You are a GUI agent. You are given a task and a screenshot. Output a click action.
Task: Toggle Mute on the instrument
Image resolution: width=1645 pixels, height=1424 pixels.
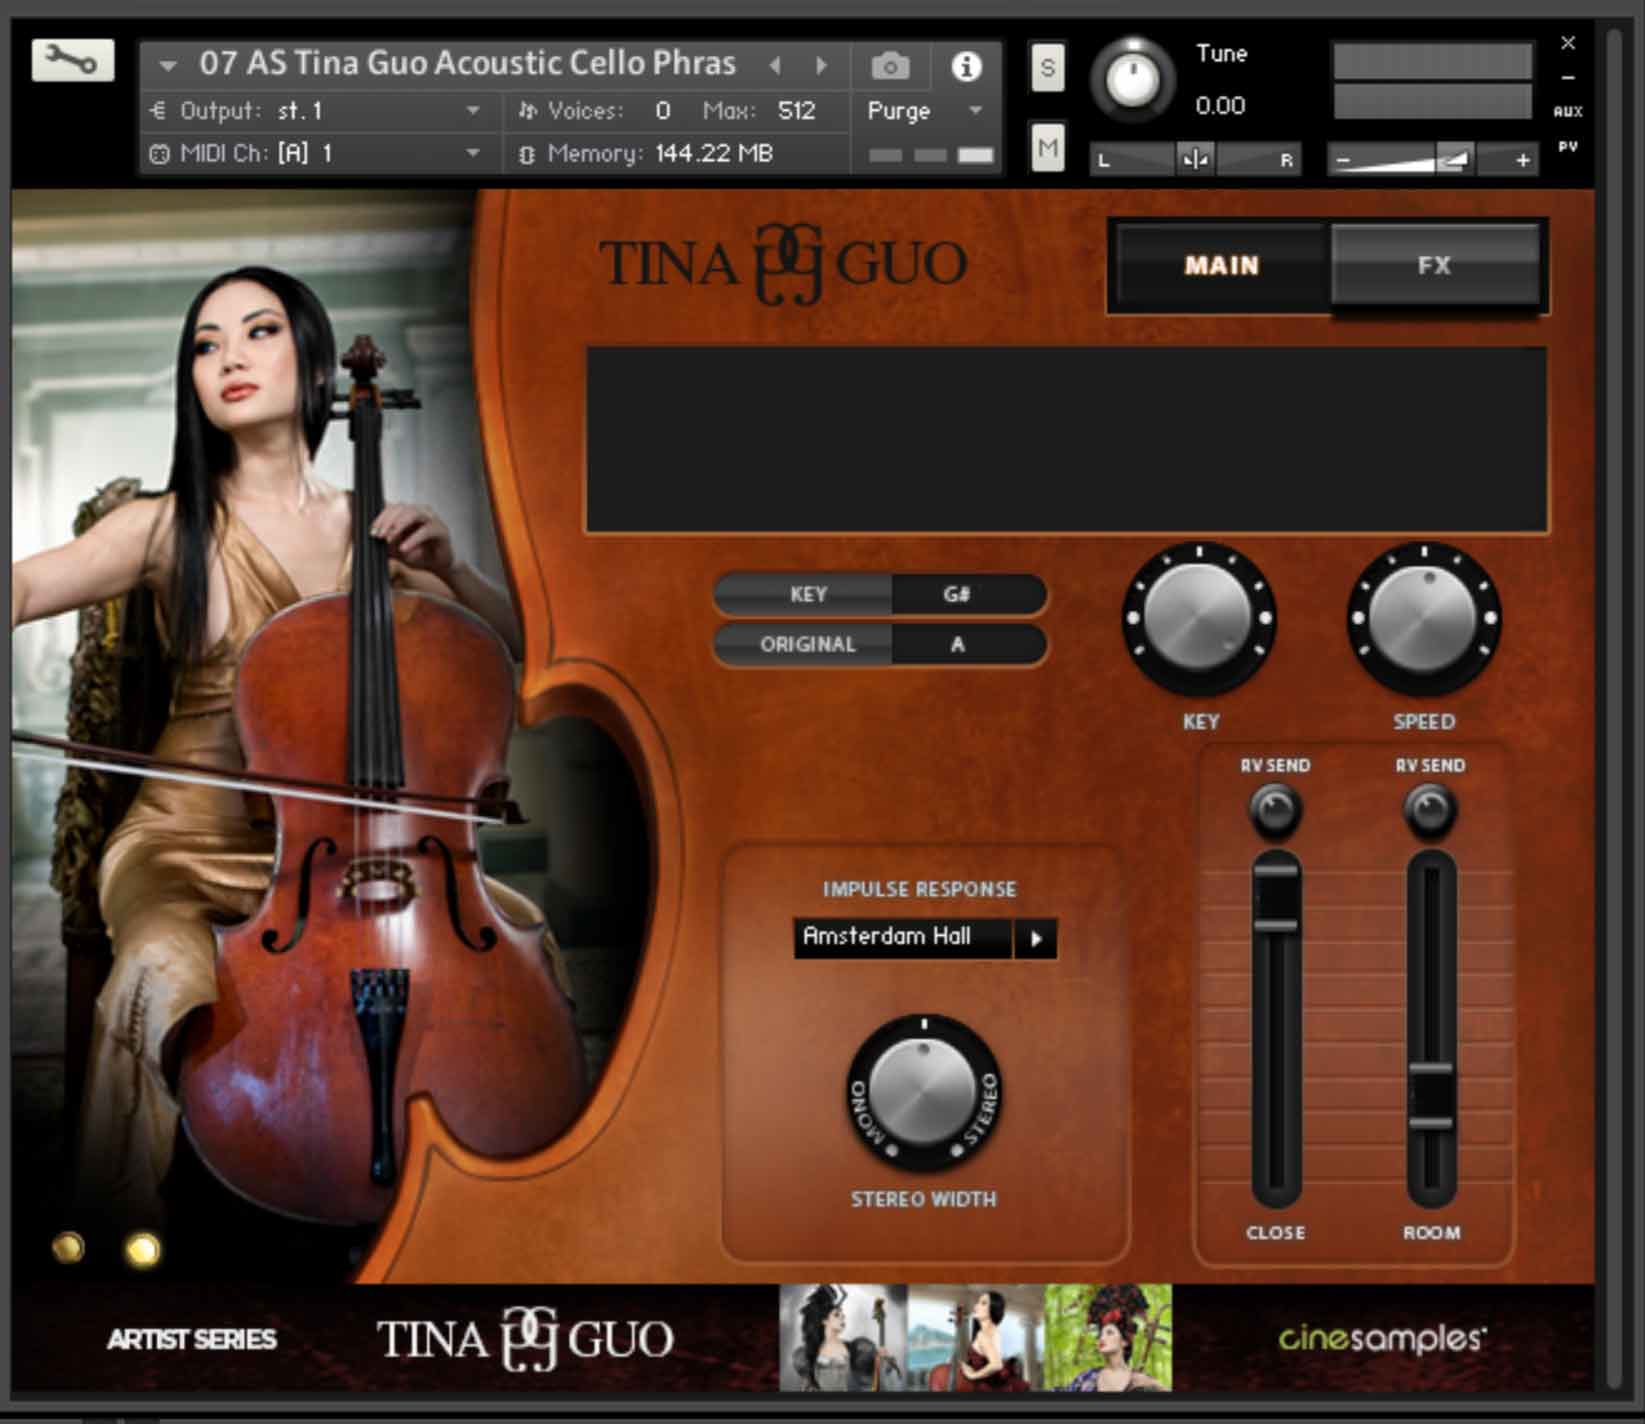click(x=1046, y=148)
